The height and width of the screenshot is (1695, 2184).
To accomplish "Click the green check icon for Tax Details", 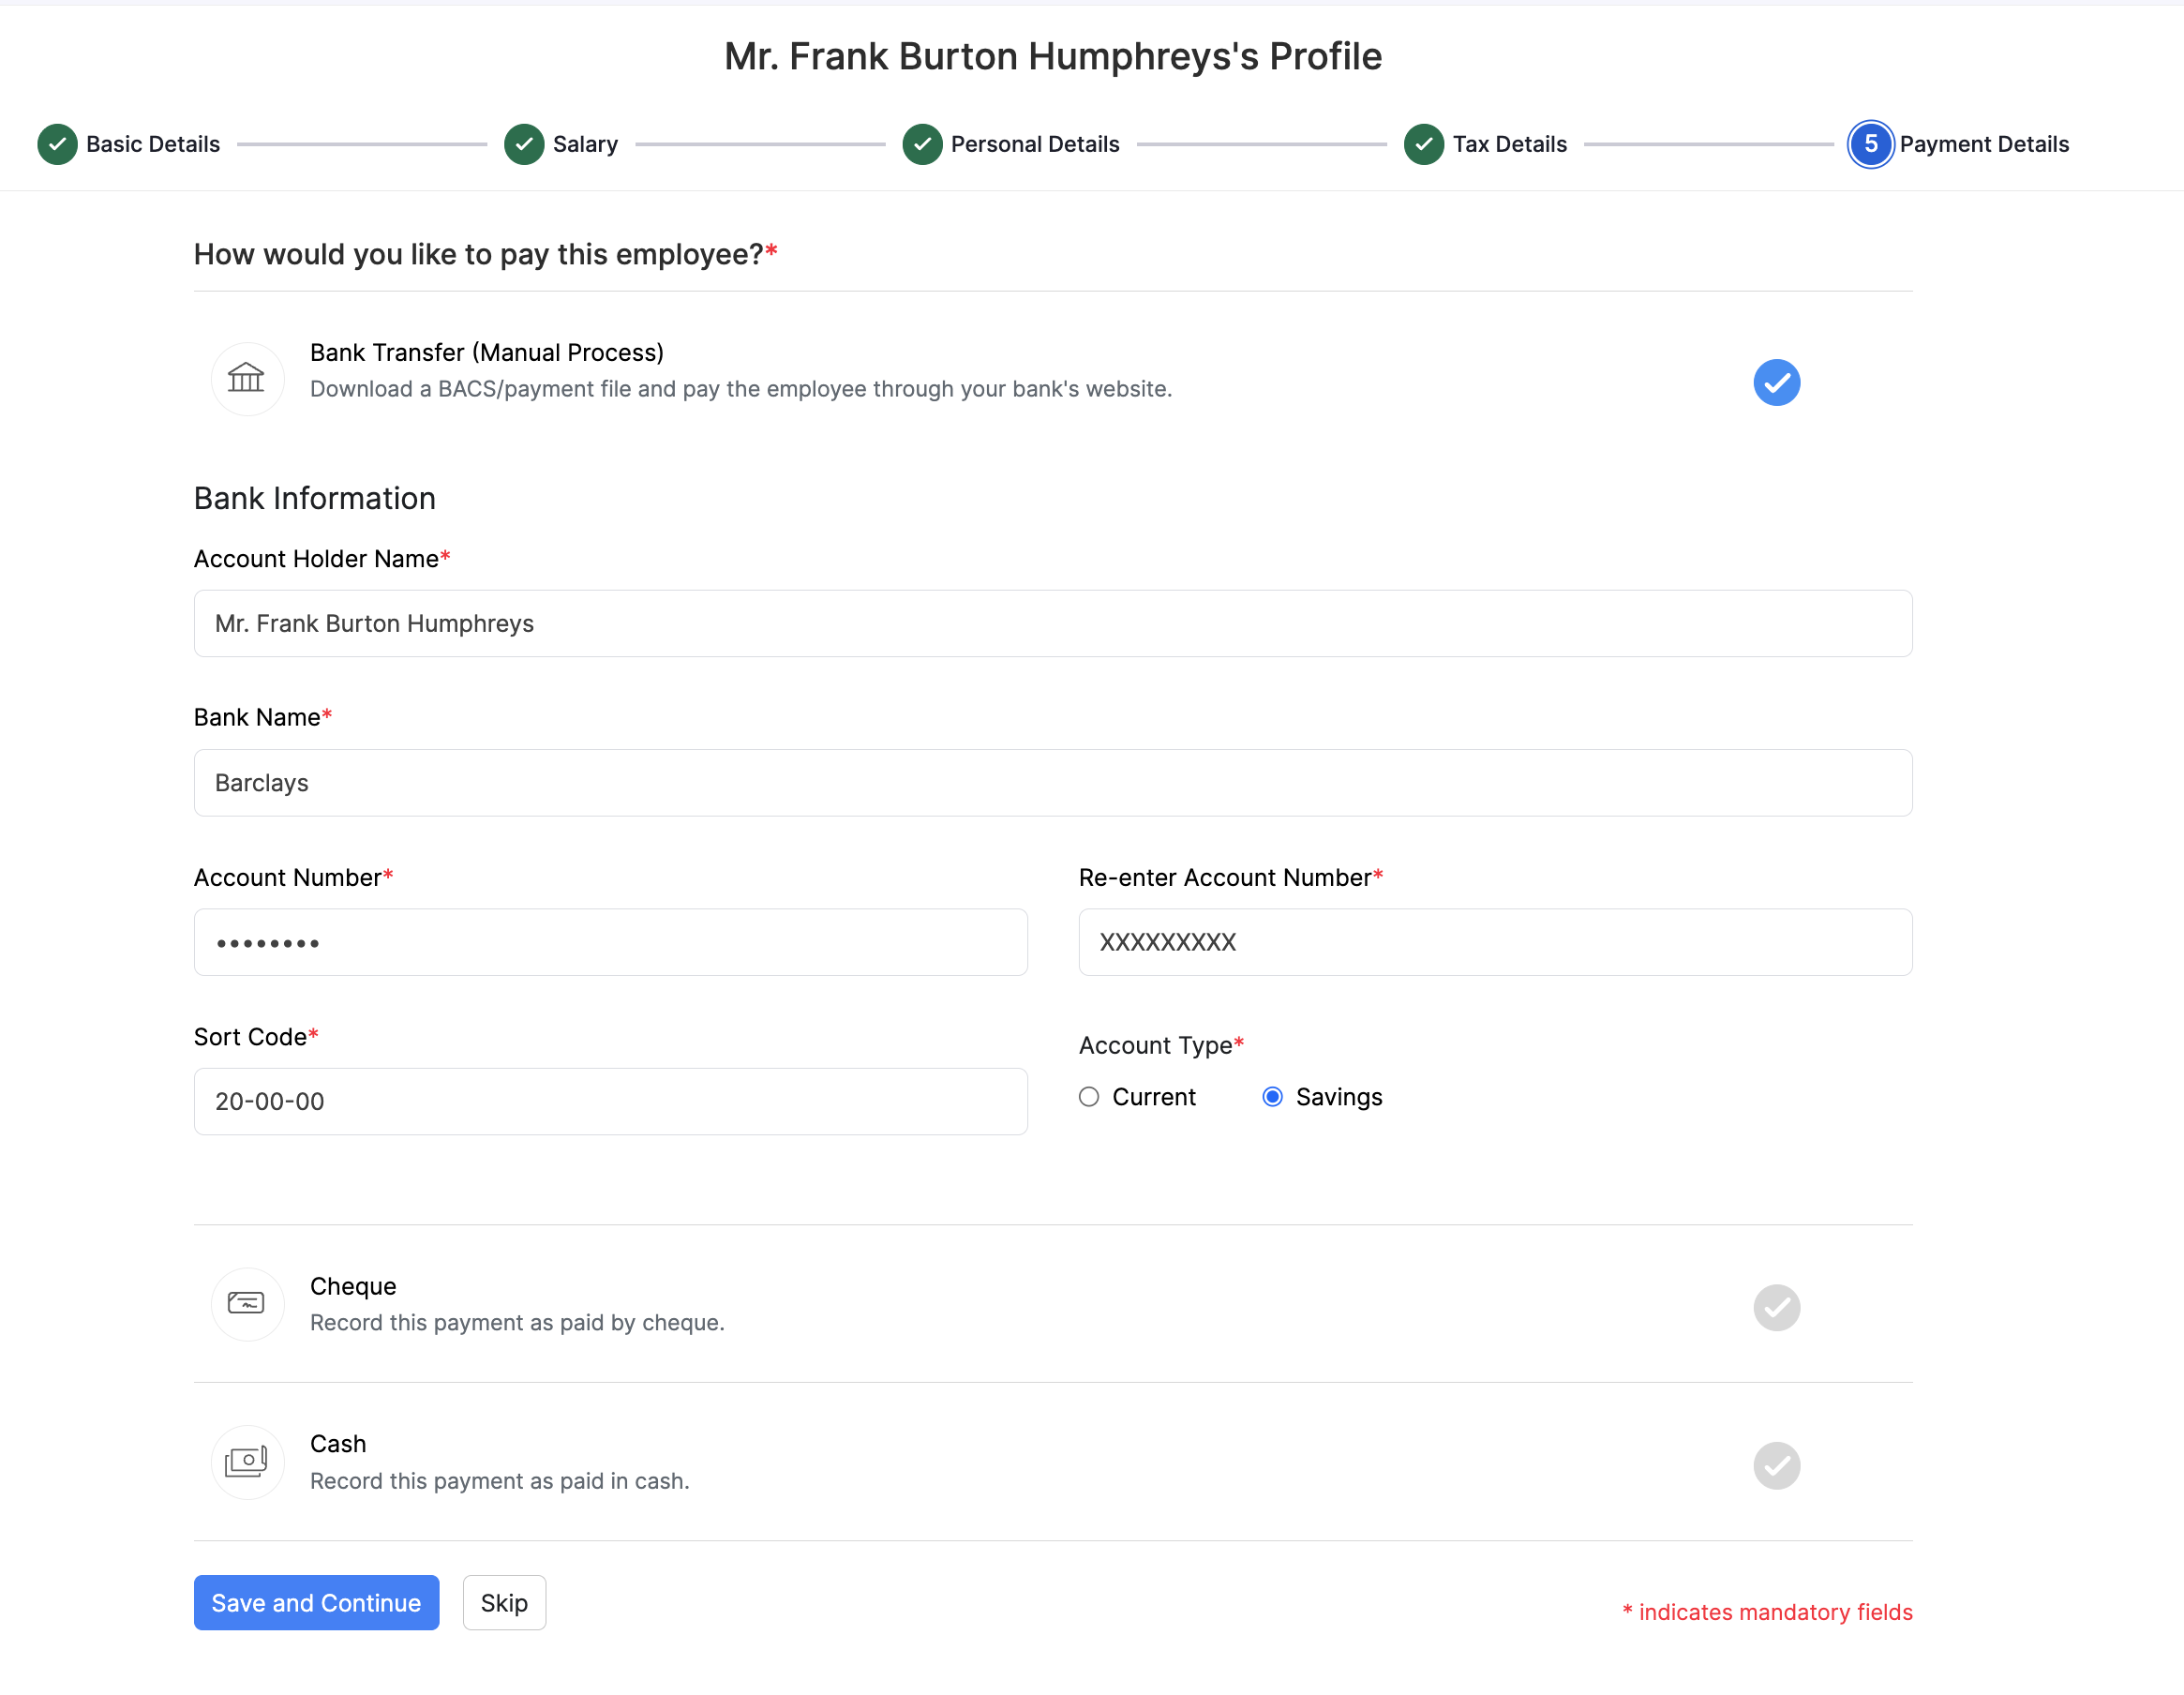I will tap(1424, 144).
